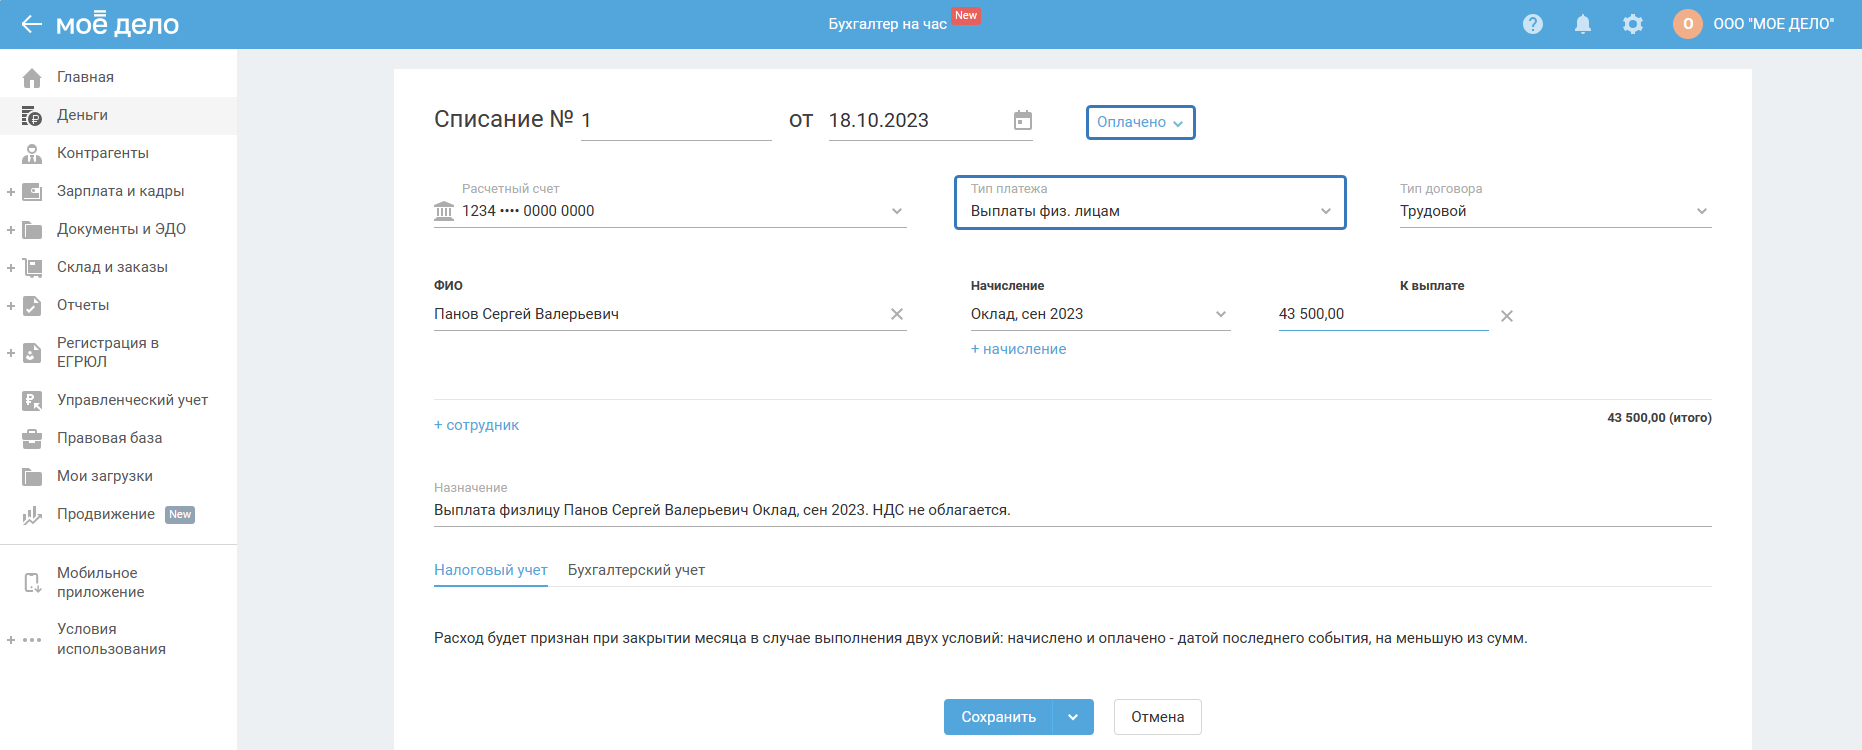Open the help question mark icon
The image size is (1862, 750).
[1533, 24]
